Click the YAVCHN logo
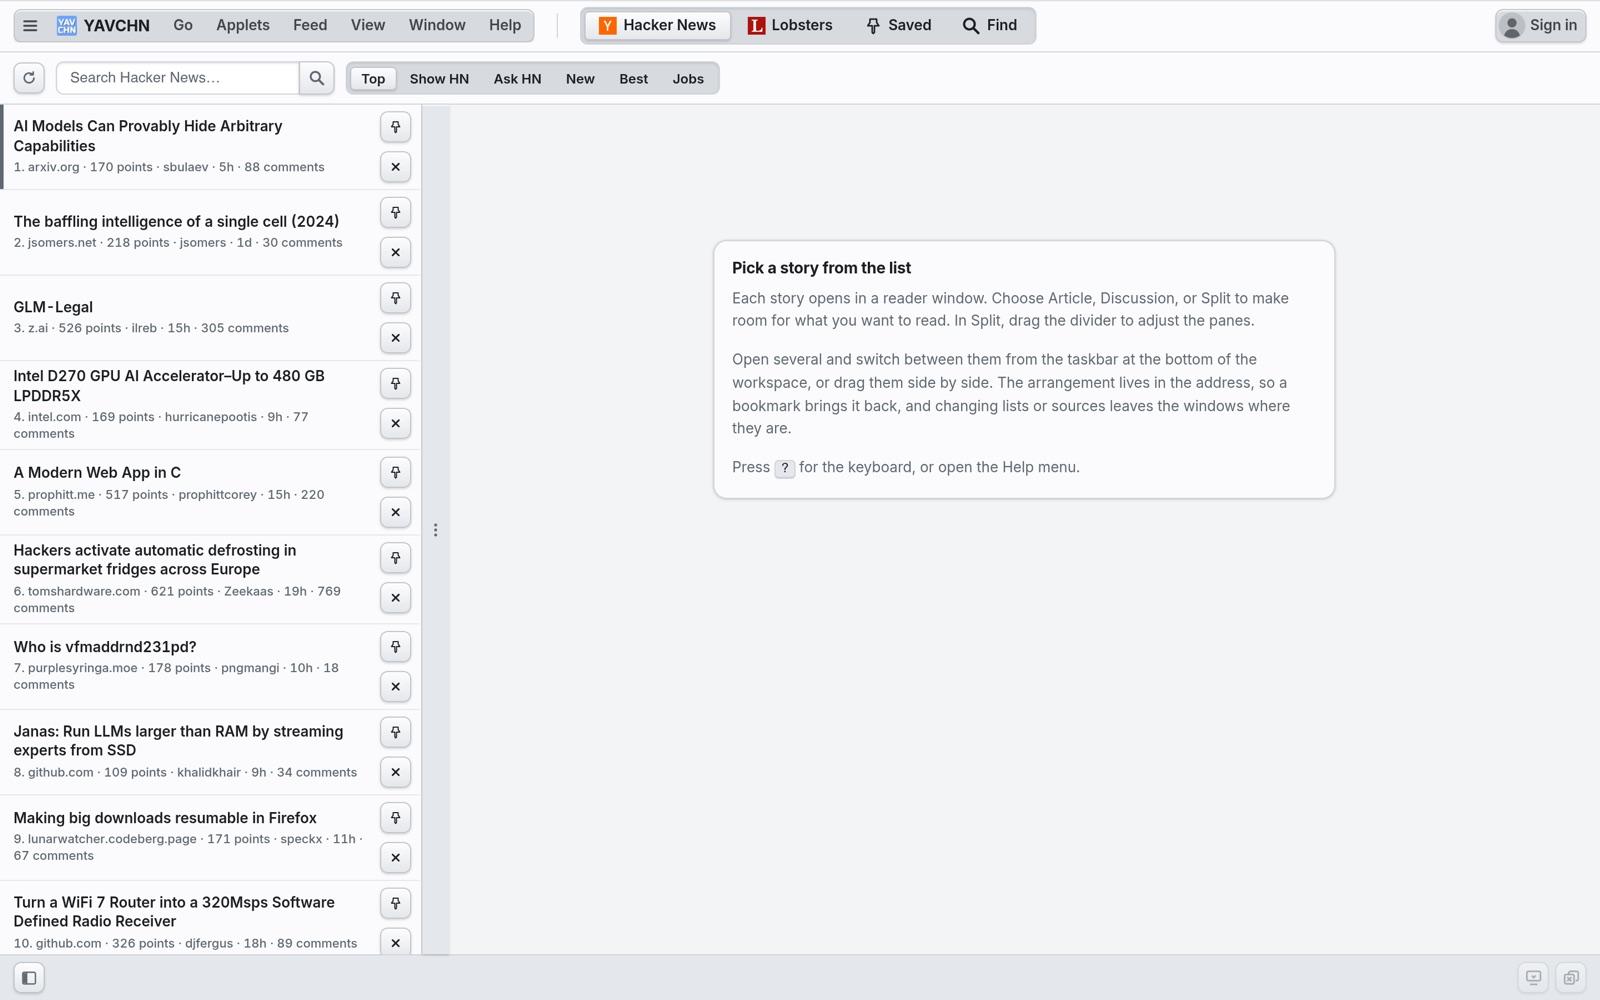This screenshot has height=1000, width=1600. [104, 26]
